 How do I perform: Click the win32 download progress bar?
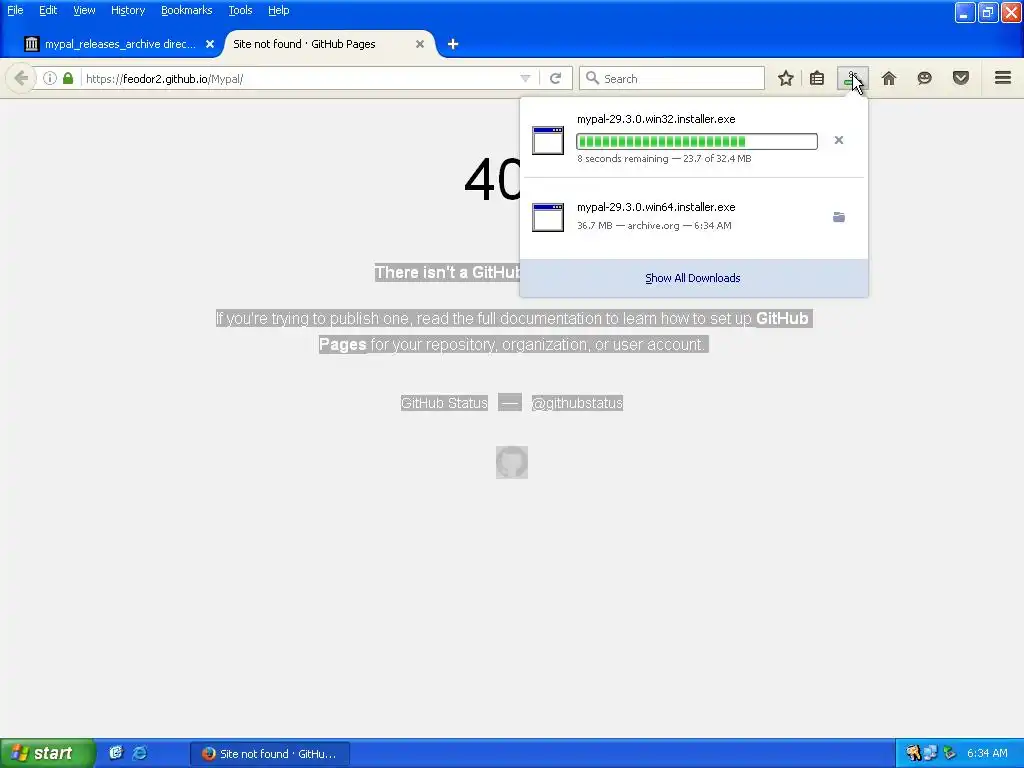pyautogui.click(x=697, y=142)
